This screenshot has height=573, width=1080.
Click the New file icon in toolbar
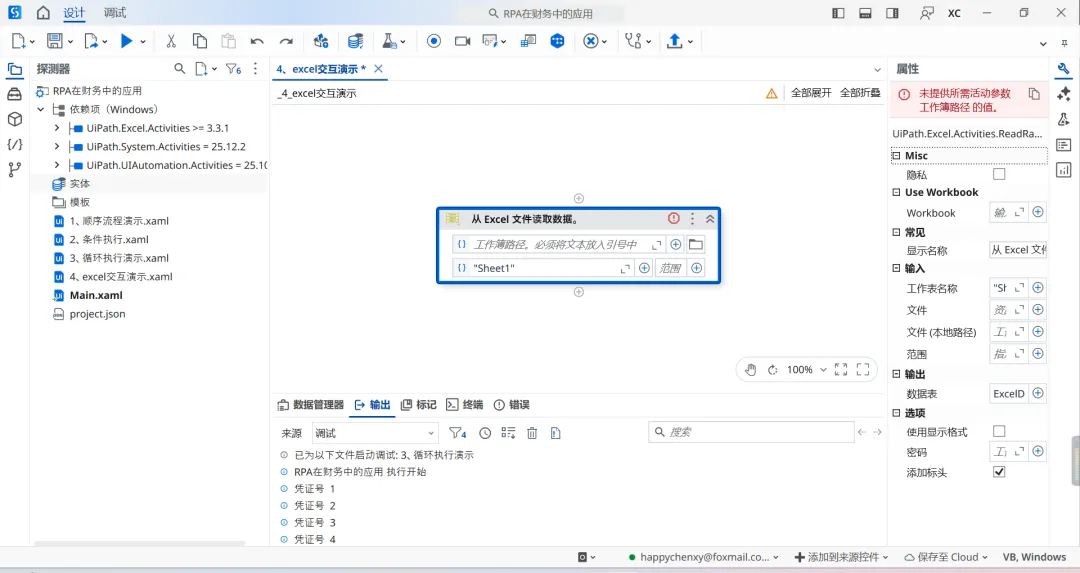tap(19, 41)
